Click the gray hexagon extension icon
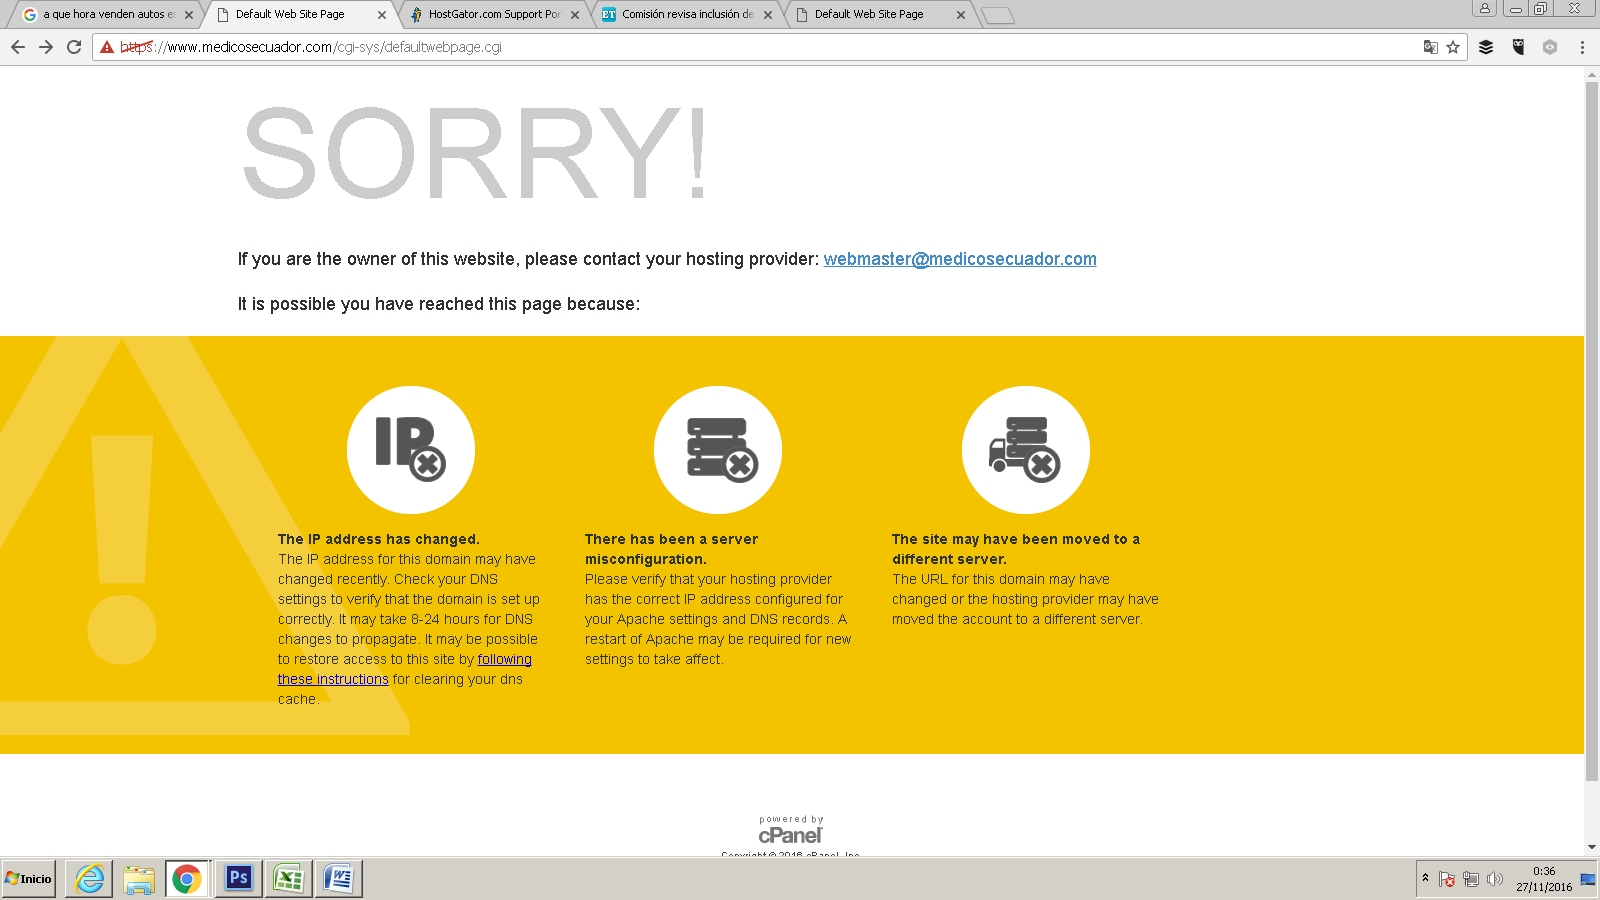Viewport: 1600px width, 900px height. click(x=1550, y=47)
